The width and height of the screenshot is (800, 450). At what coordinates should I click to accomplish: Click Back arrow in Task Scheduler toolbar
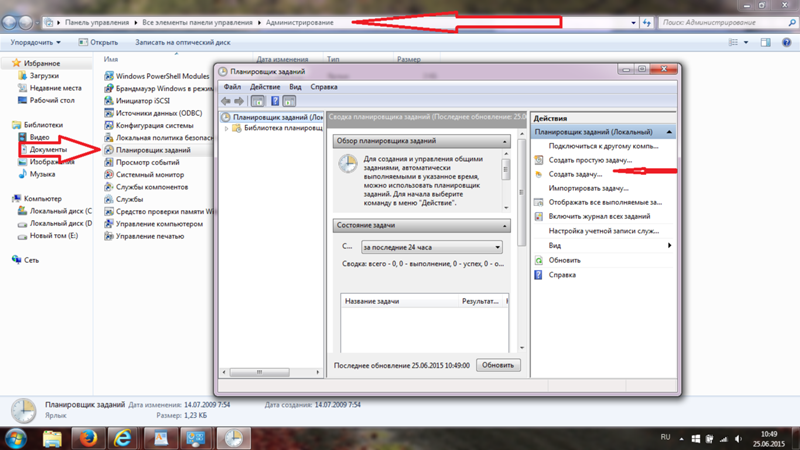tap(226, 101)
